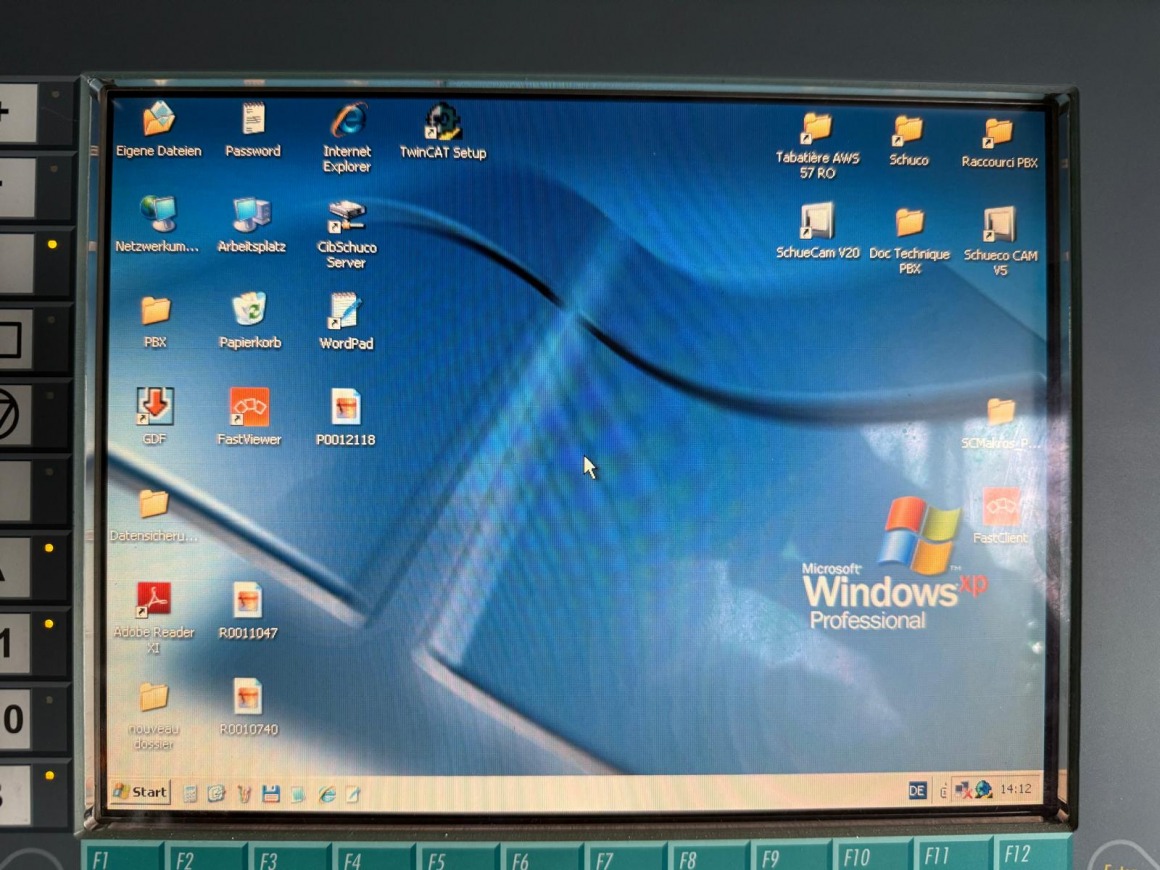Click the DE language indicator in taskbar
1160x870 pixels.
917,790
